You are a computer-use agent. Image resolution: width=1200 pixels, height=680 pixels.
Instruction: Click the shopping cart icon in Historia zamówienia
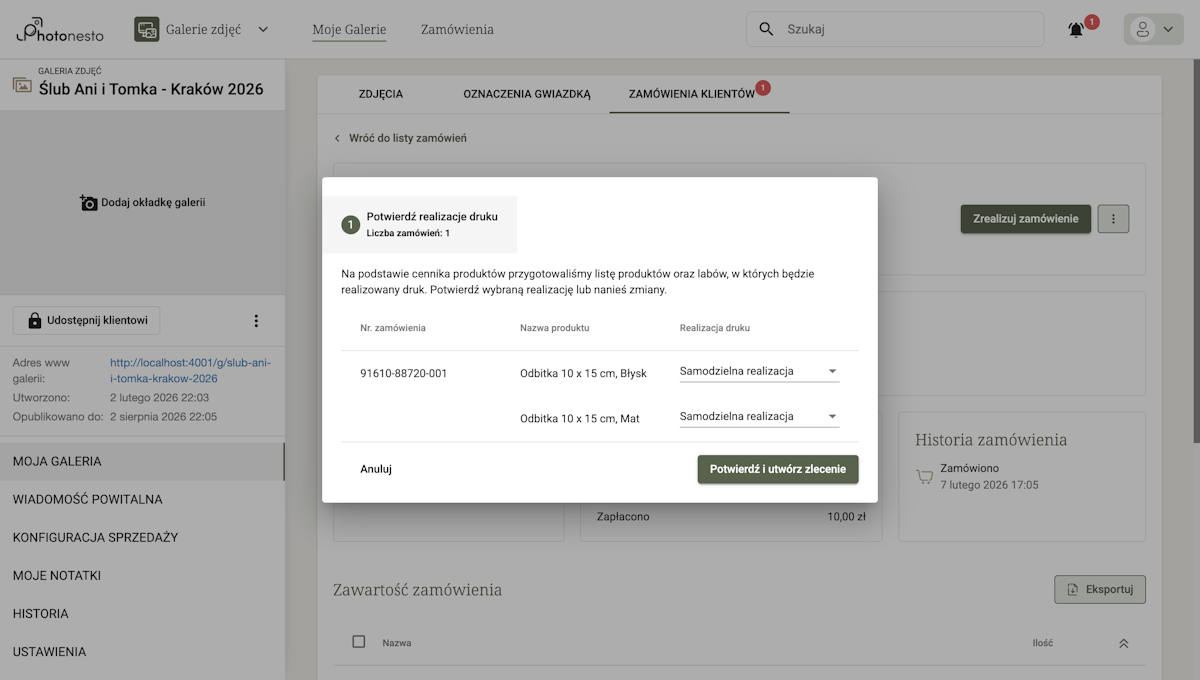(923, 476)
